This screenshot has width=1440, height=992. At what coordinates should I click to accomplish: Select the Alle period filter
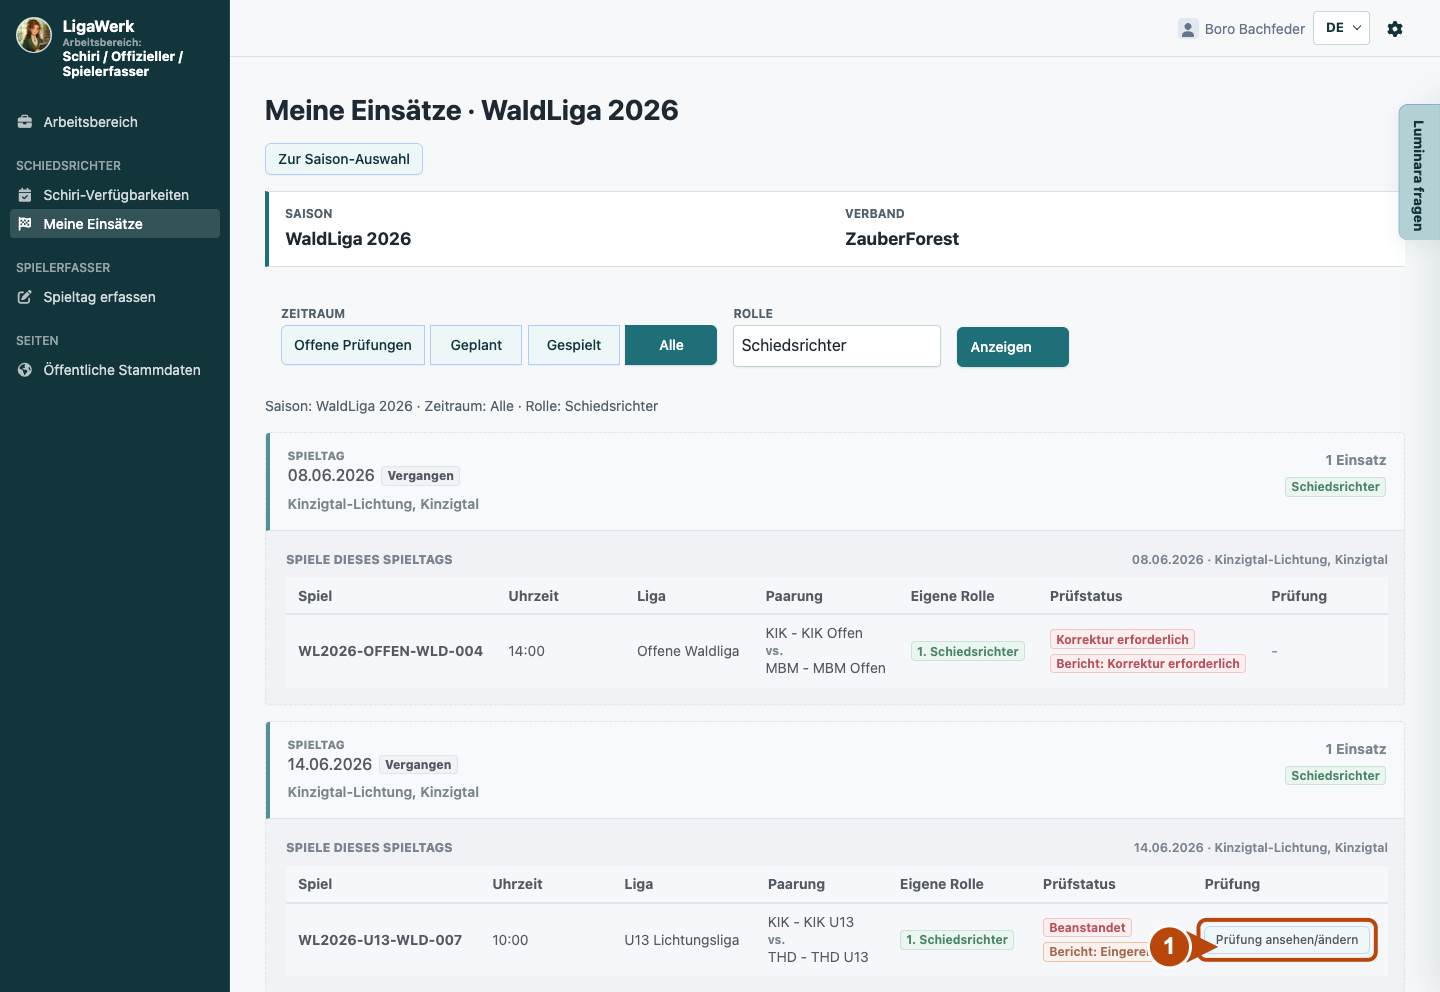[x=671, y=345]
